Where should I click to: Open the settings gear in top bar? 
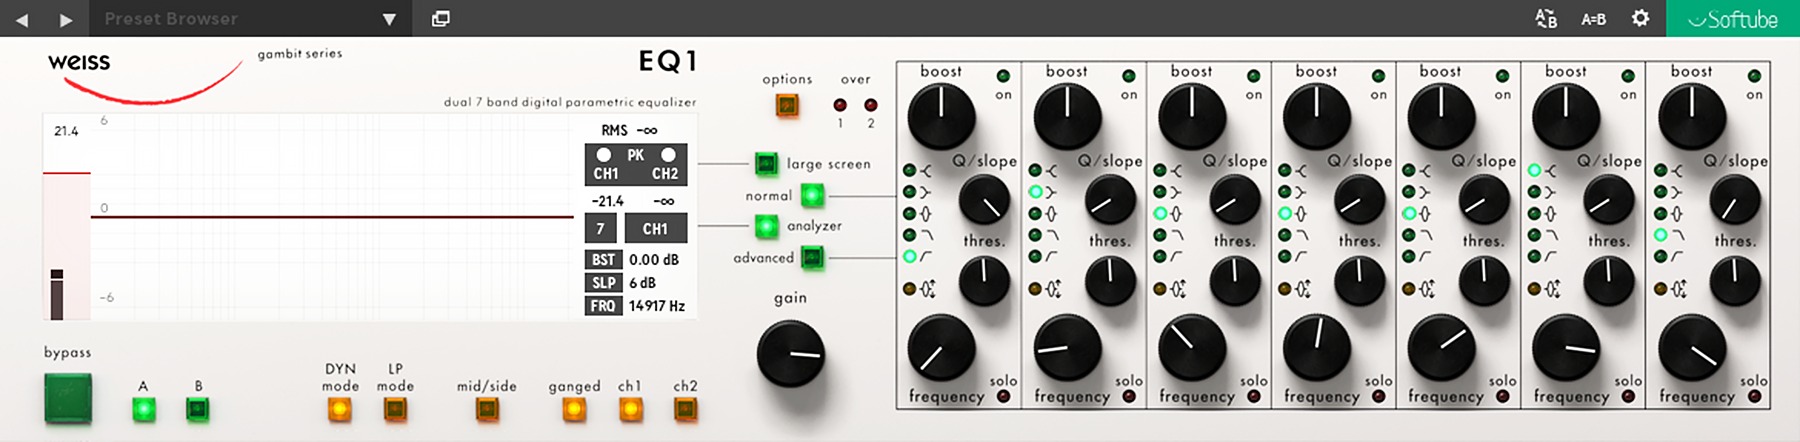pyautogui.click(x=1640, y=18)
